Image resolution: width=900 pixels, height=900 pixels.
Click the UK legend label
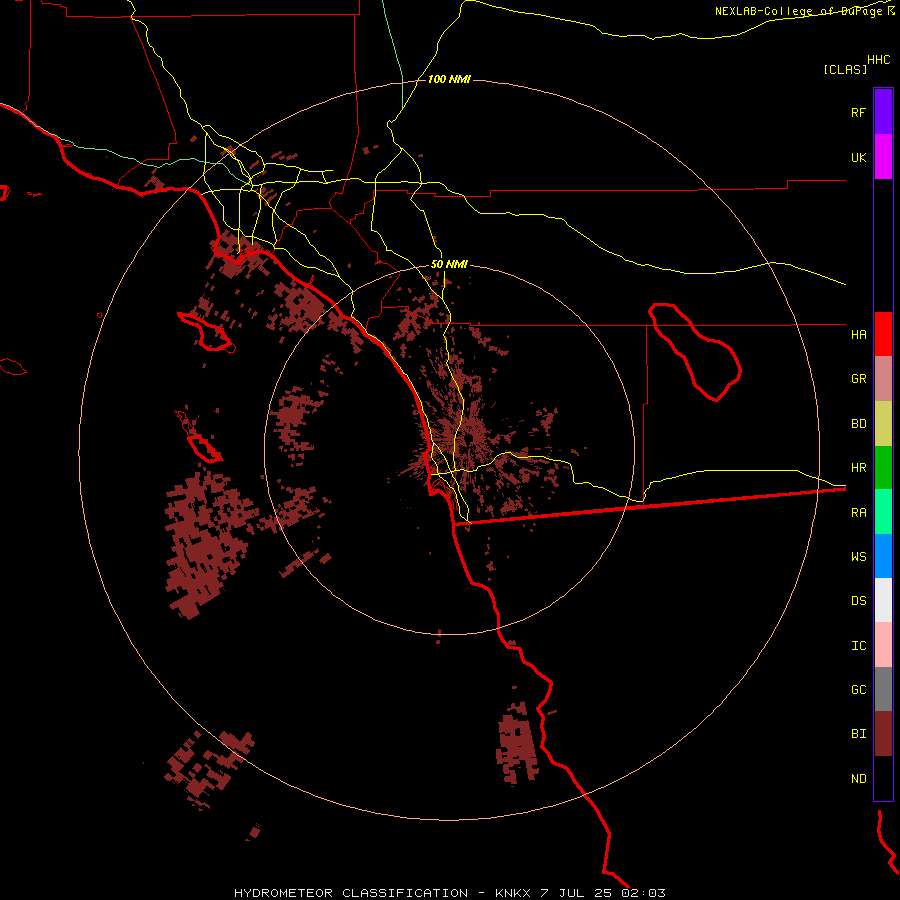(x=858, y=157)
